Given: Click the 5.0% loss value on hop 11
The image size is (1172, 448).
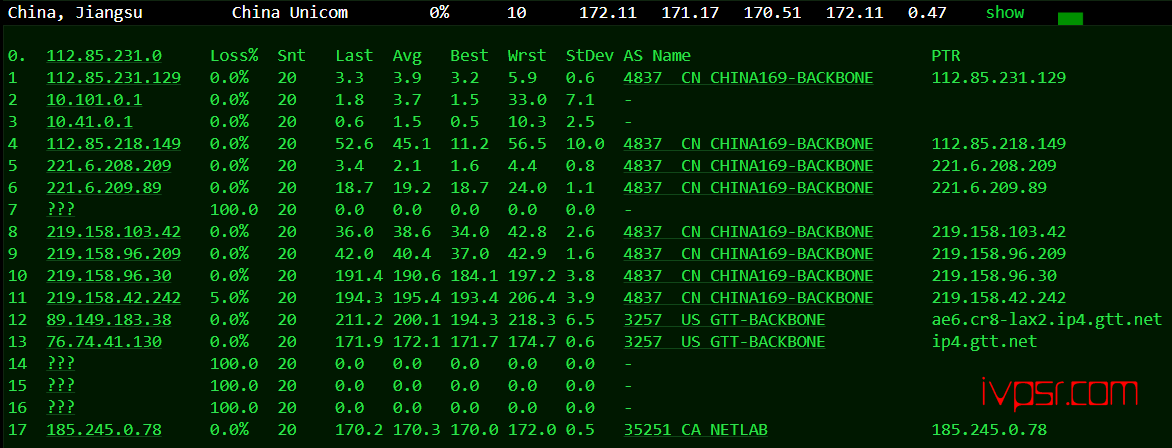Looking at the screenshot, I should pos(229,298).
